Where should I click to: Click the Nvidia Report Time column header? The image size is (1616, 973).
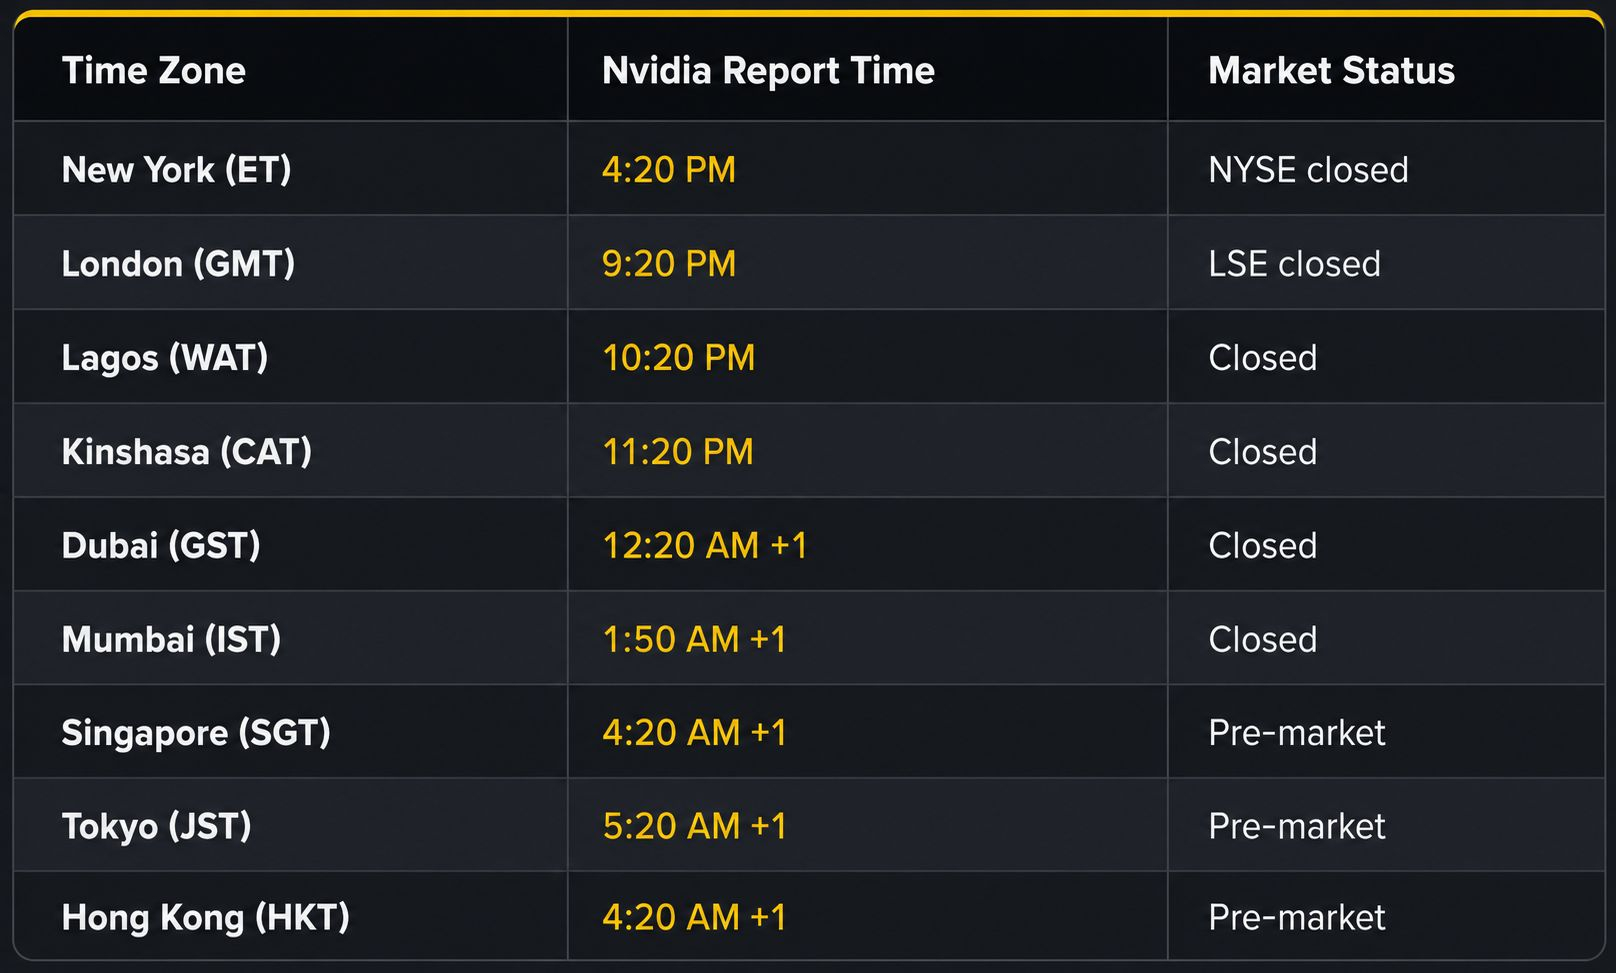pos(768,71)
